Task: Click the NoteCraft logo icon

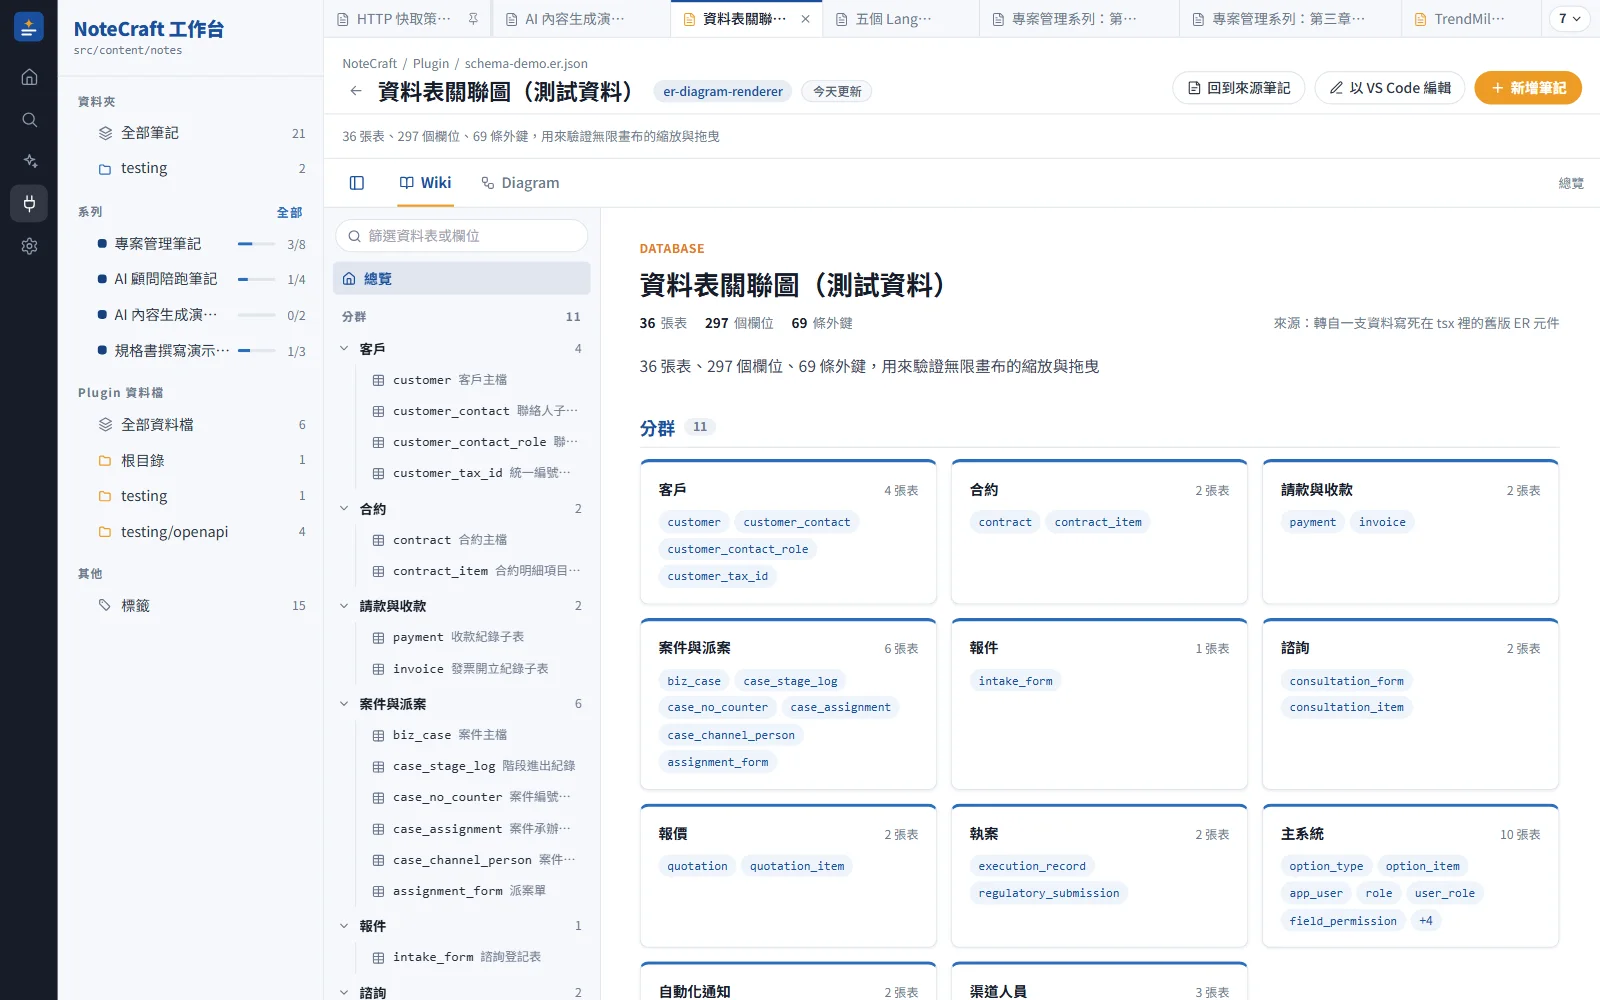Action: 29,27
